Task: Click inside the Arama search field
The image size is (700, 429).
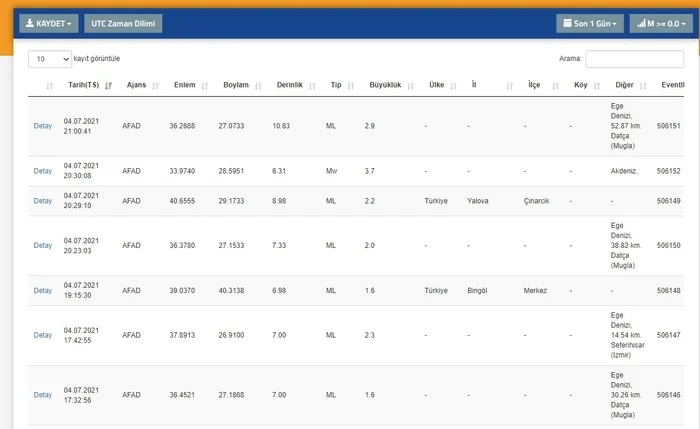Action: point(634,60)
